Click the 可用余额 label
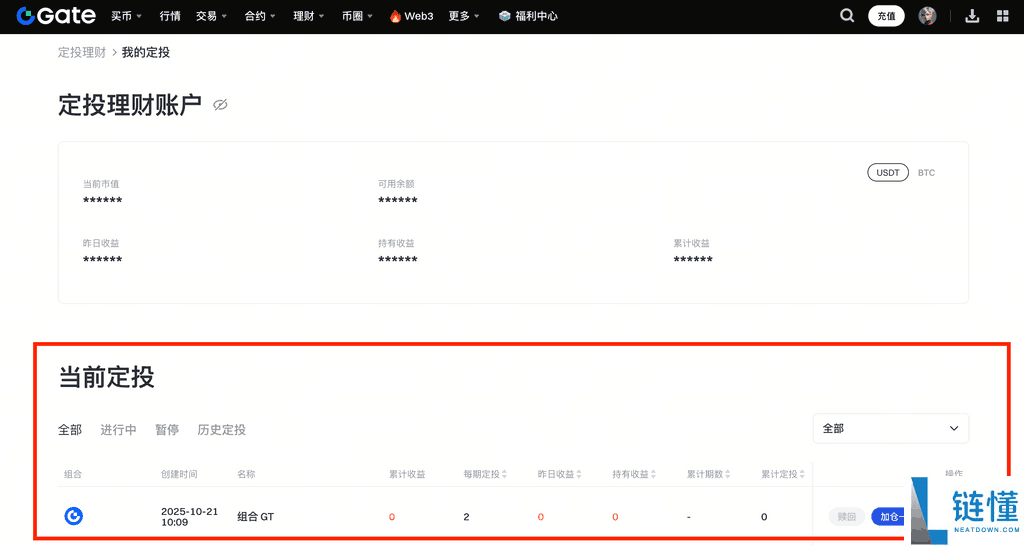The image size is (1024, 546). tap(396, 184)
